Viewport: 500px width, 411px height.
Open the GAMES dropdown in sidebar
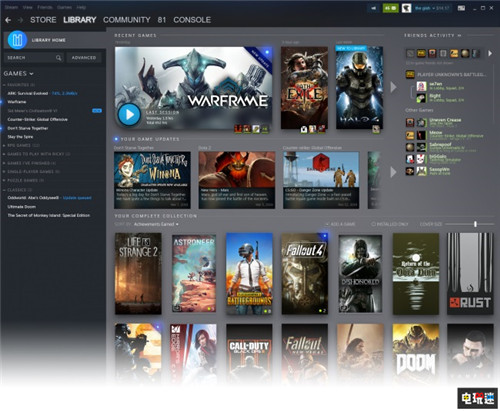18,74
